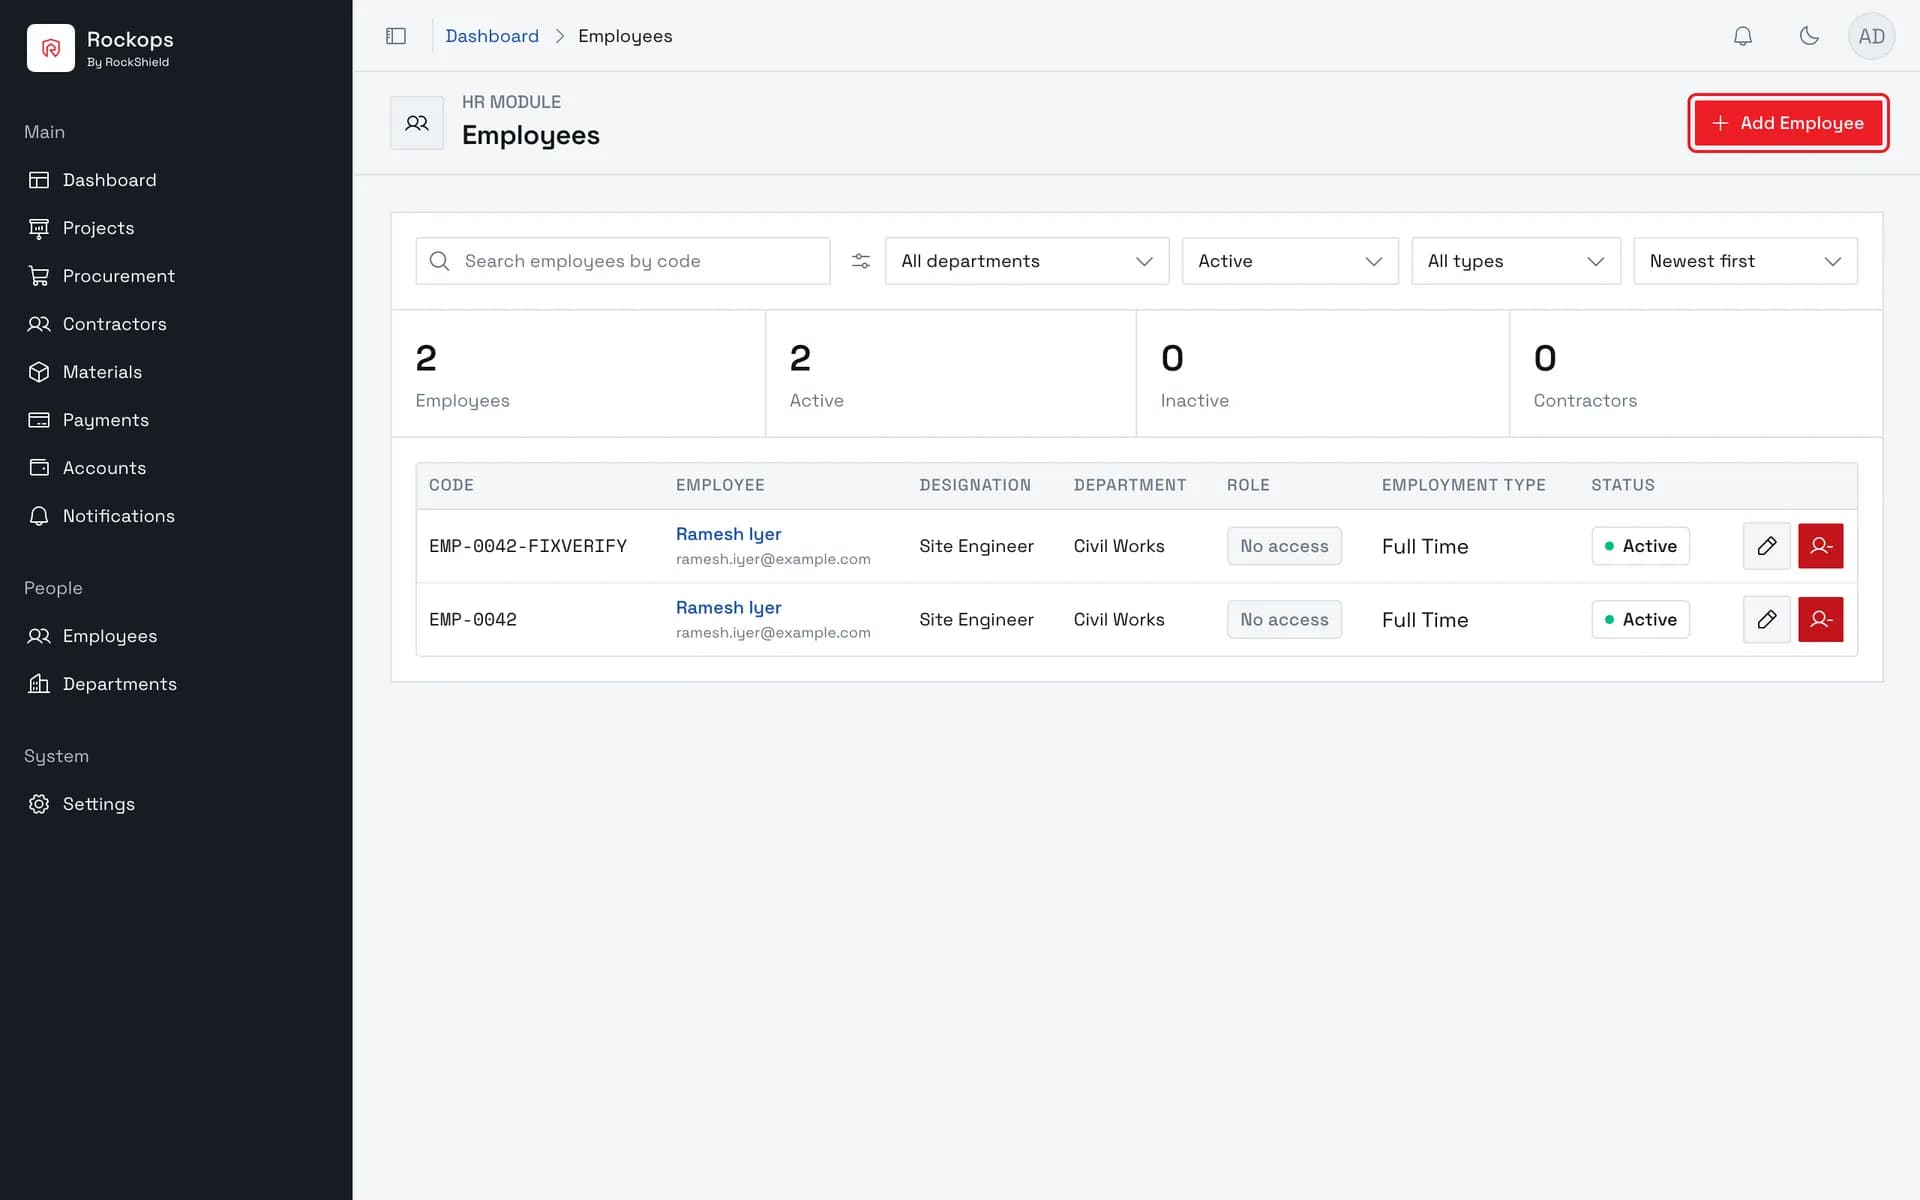
Task: Click Employees text in breadcrumb
Action: [625, 36]
